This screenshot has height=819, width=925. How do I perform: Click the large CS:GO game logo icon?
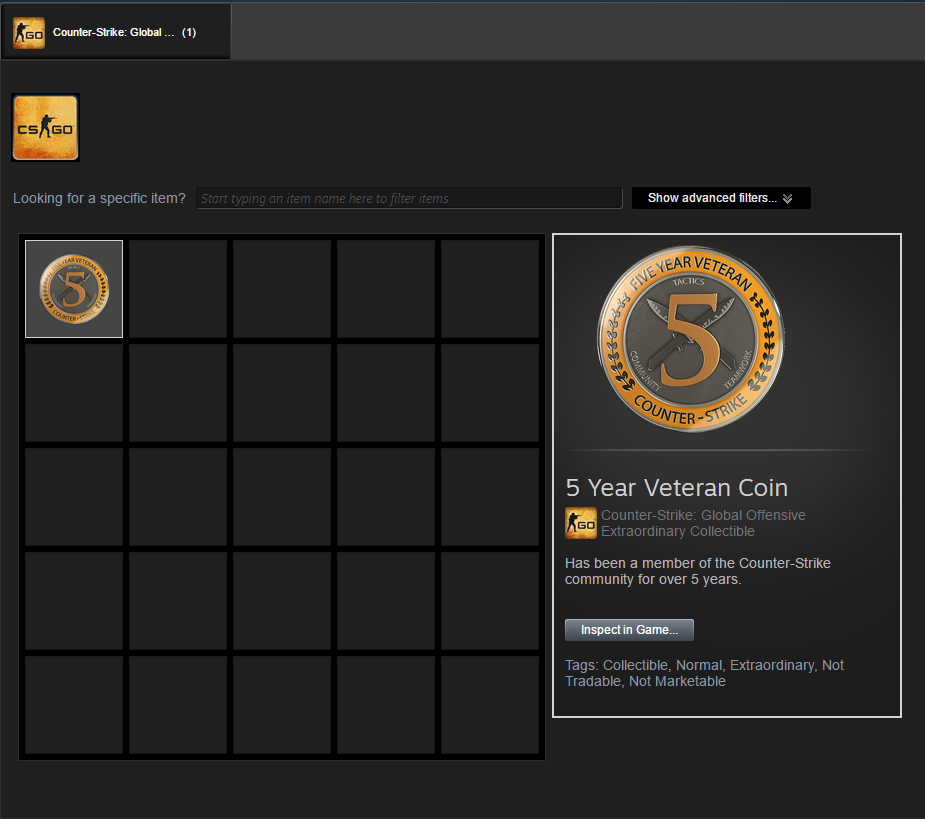point(45,127)
